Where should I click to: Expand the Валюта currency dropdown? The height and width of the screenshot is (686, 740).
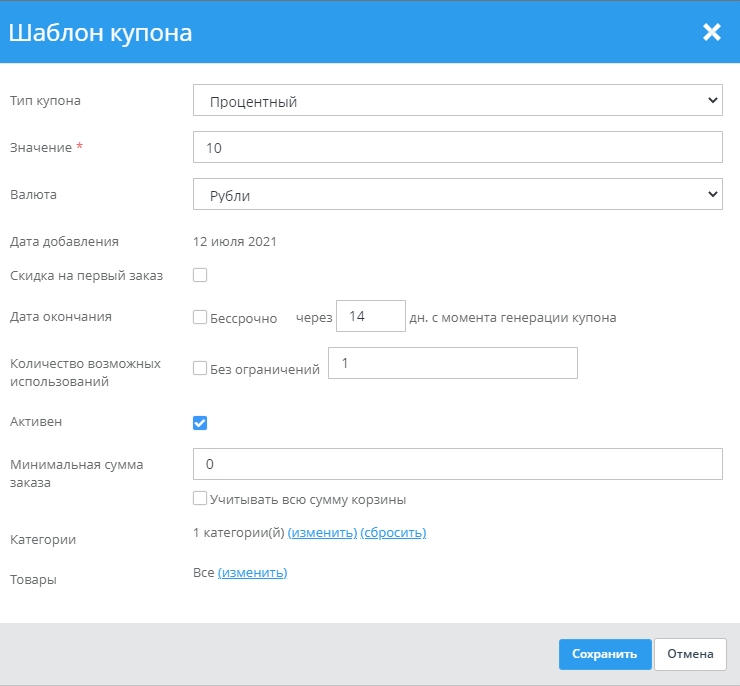[457, 195]
